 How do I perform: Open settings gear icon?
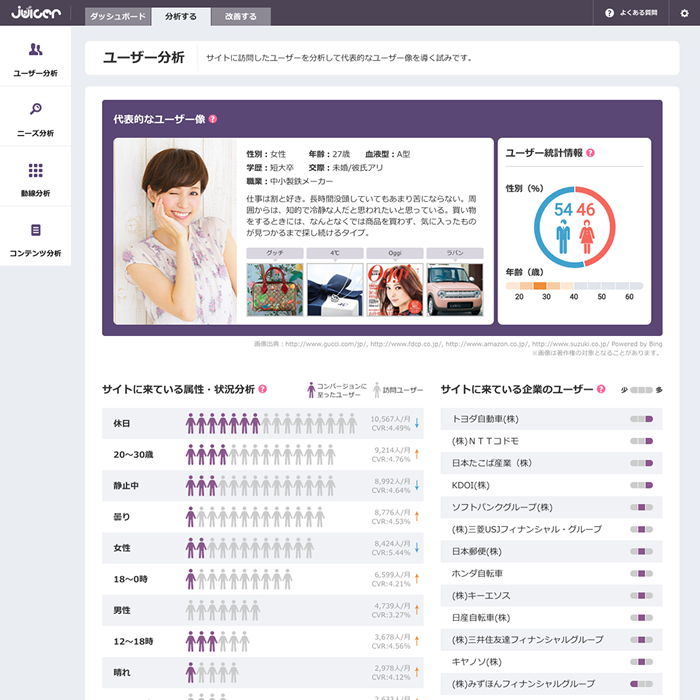click(684, 13)
